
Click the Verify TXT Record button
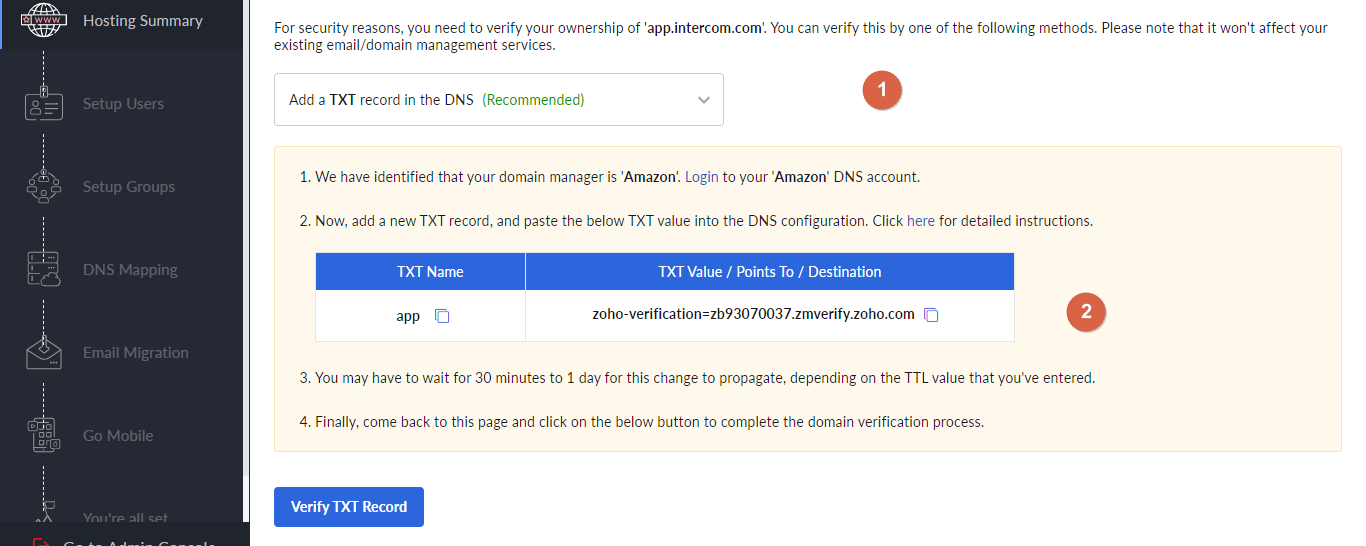(349, 507)
